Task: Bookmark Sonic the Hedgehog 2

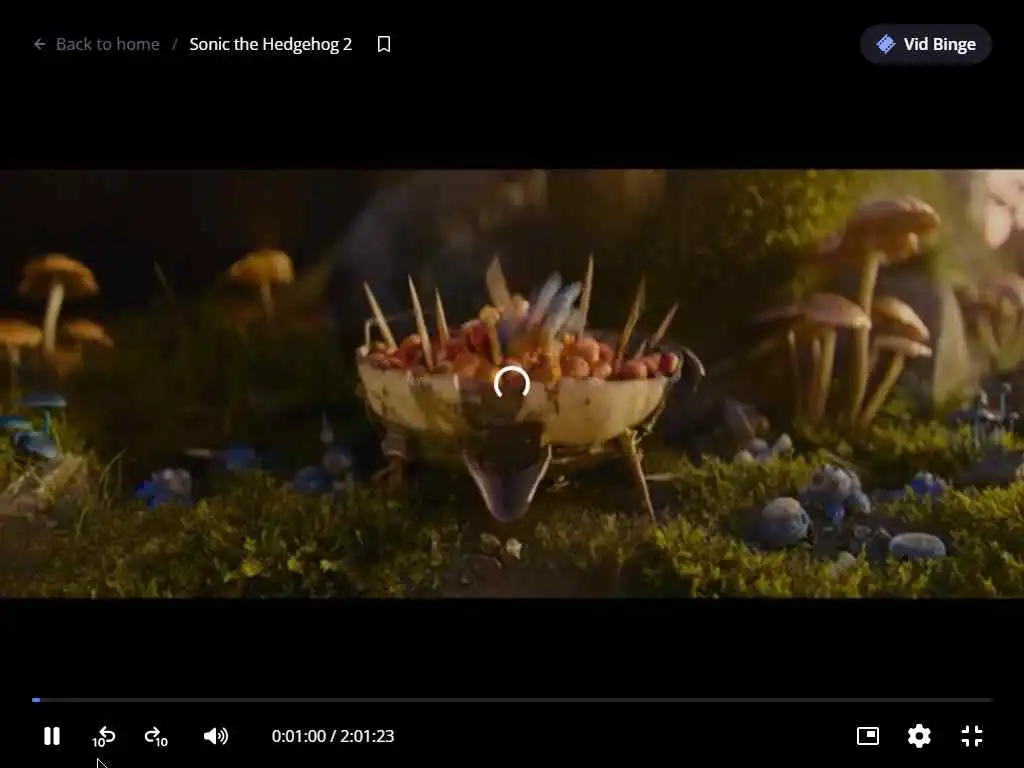Action: pos(384,44)
